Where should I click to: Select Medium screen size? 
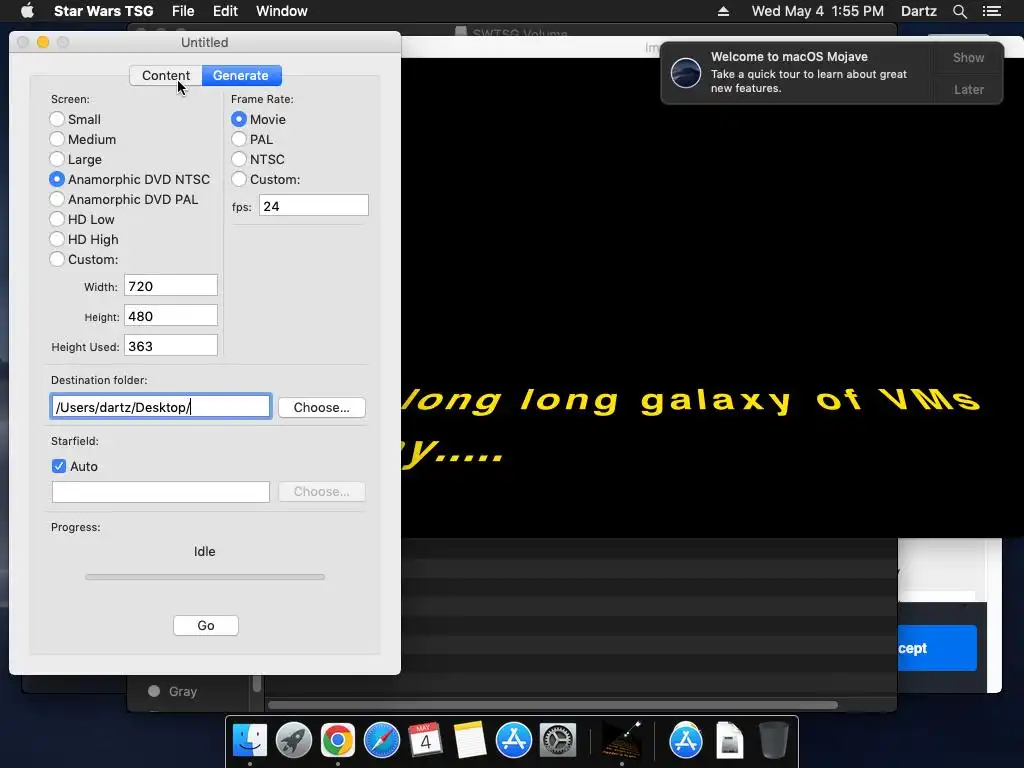(57, 139)
